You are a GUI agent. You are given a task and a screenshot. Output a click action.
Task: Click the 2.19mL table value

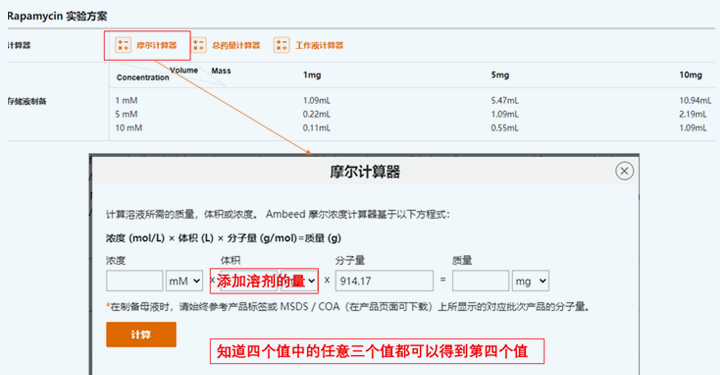pyautogui.click(x=693, y=114)
